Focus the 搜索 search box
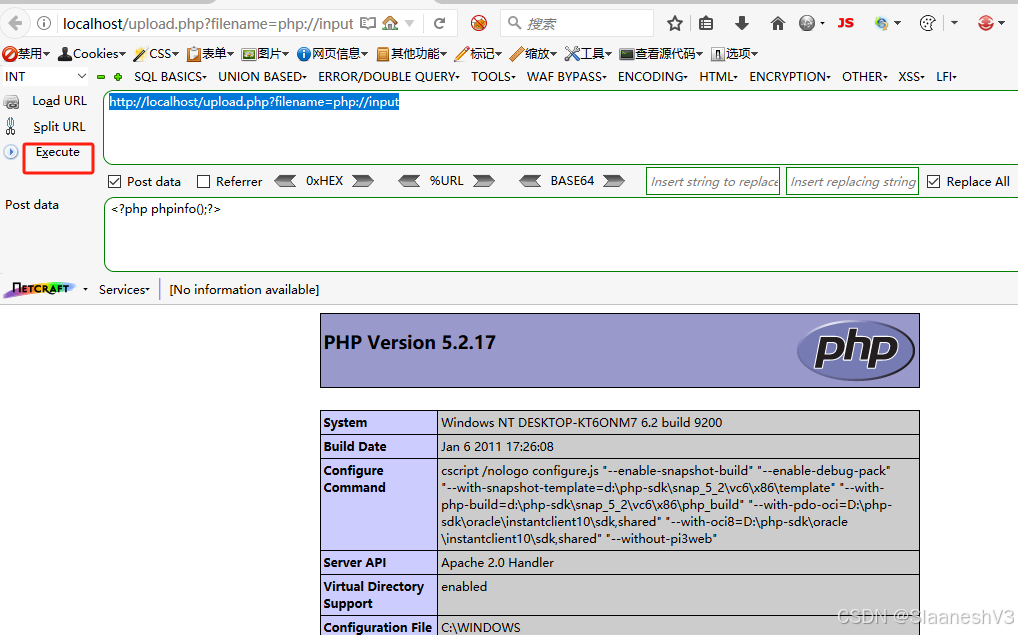Image resolution: width=1018 pixels, height=635 pixels. pyautogui.click(x=577, y=24)
